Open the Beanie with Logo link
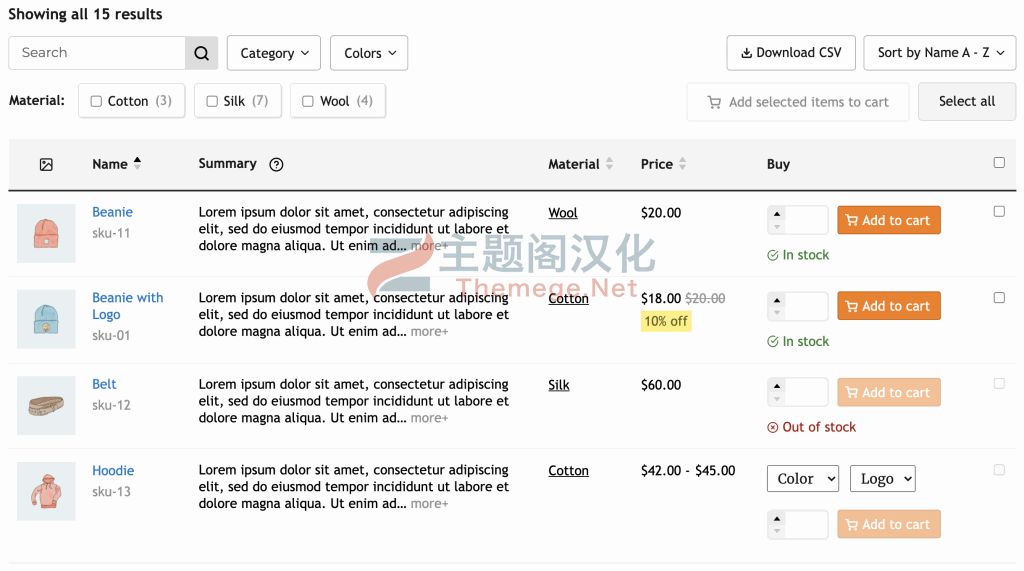The height and width of the screenshot is (571, 1024). coord(127,306)
